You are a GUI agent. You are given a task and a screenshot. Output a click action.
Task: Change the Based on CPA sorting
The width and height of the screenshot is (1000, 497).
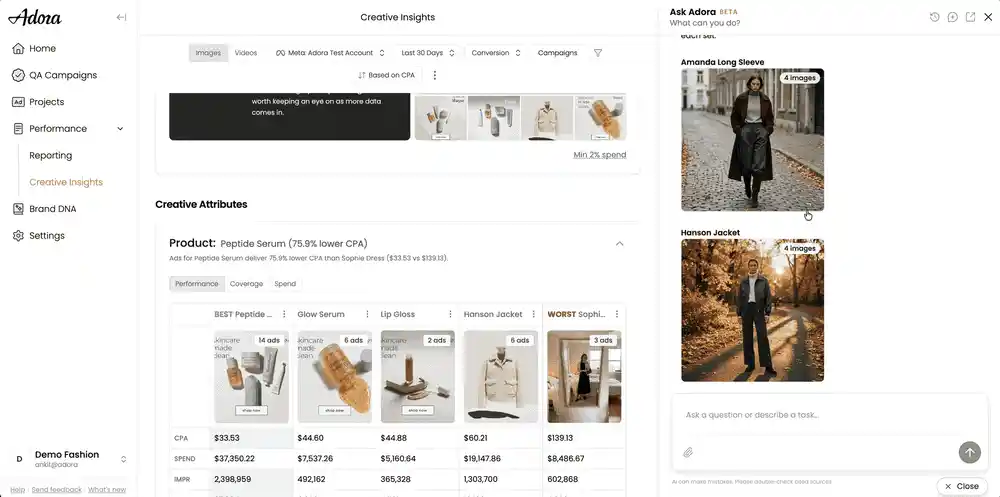click(x=386, y=75)
